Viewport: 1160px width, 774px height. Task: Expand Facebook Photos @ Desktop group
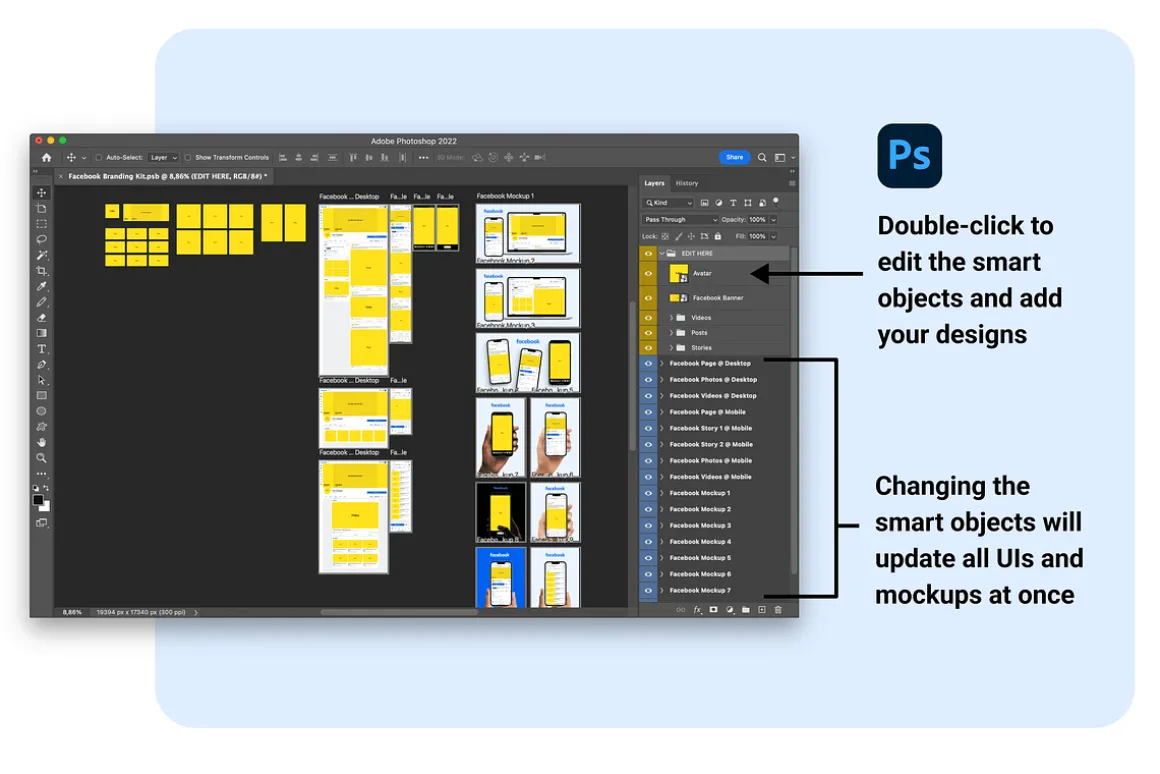(662, 380)
